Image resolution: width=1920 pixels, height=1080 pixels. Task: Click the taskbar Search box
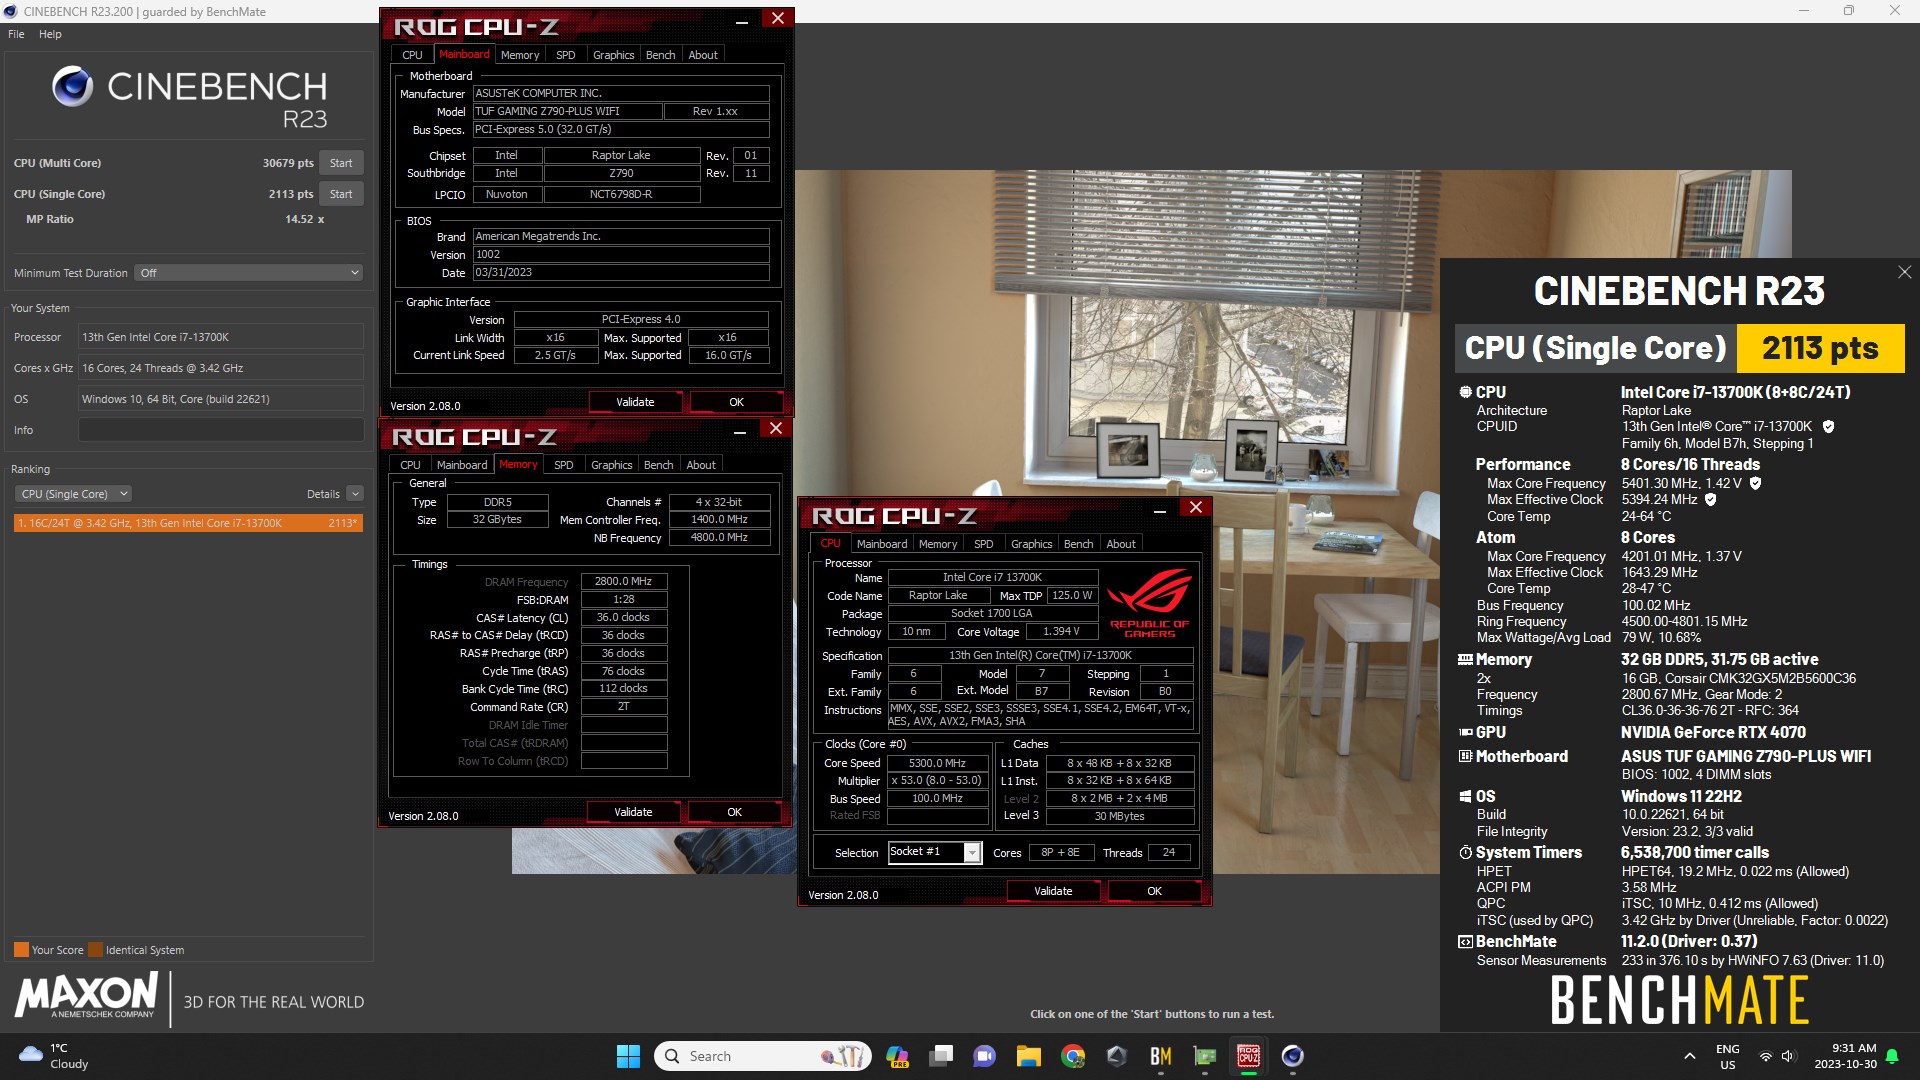coord(763,1056)
